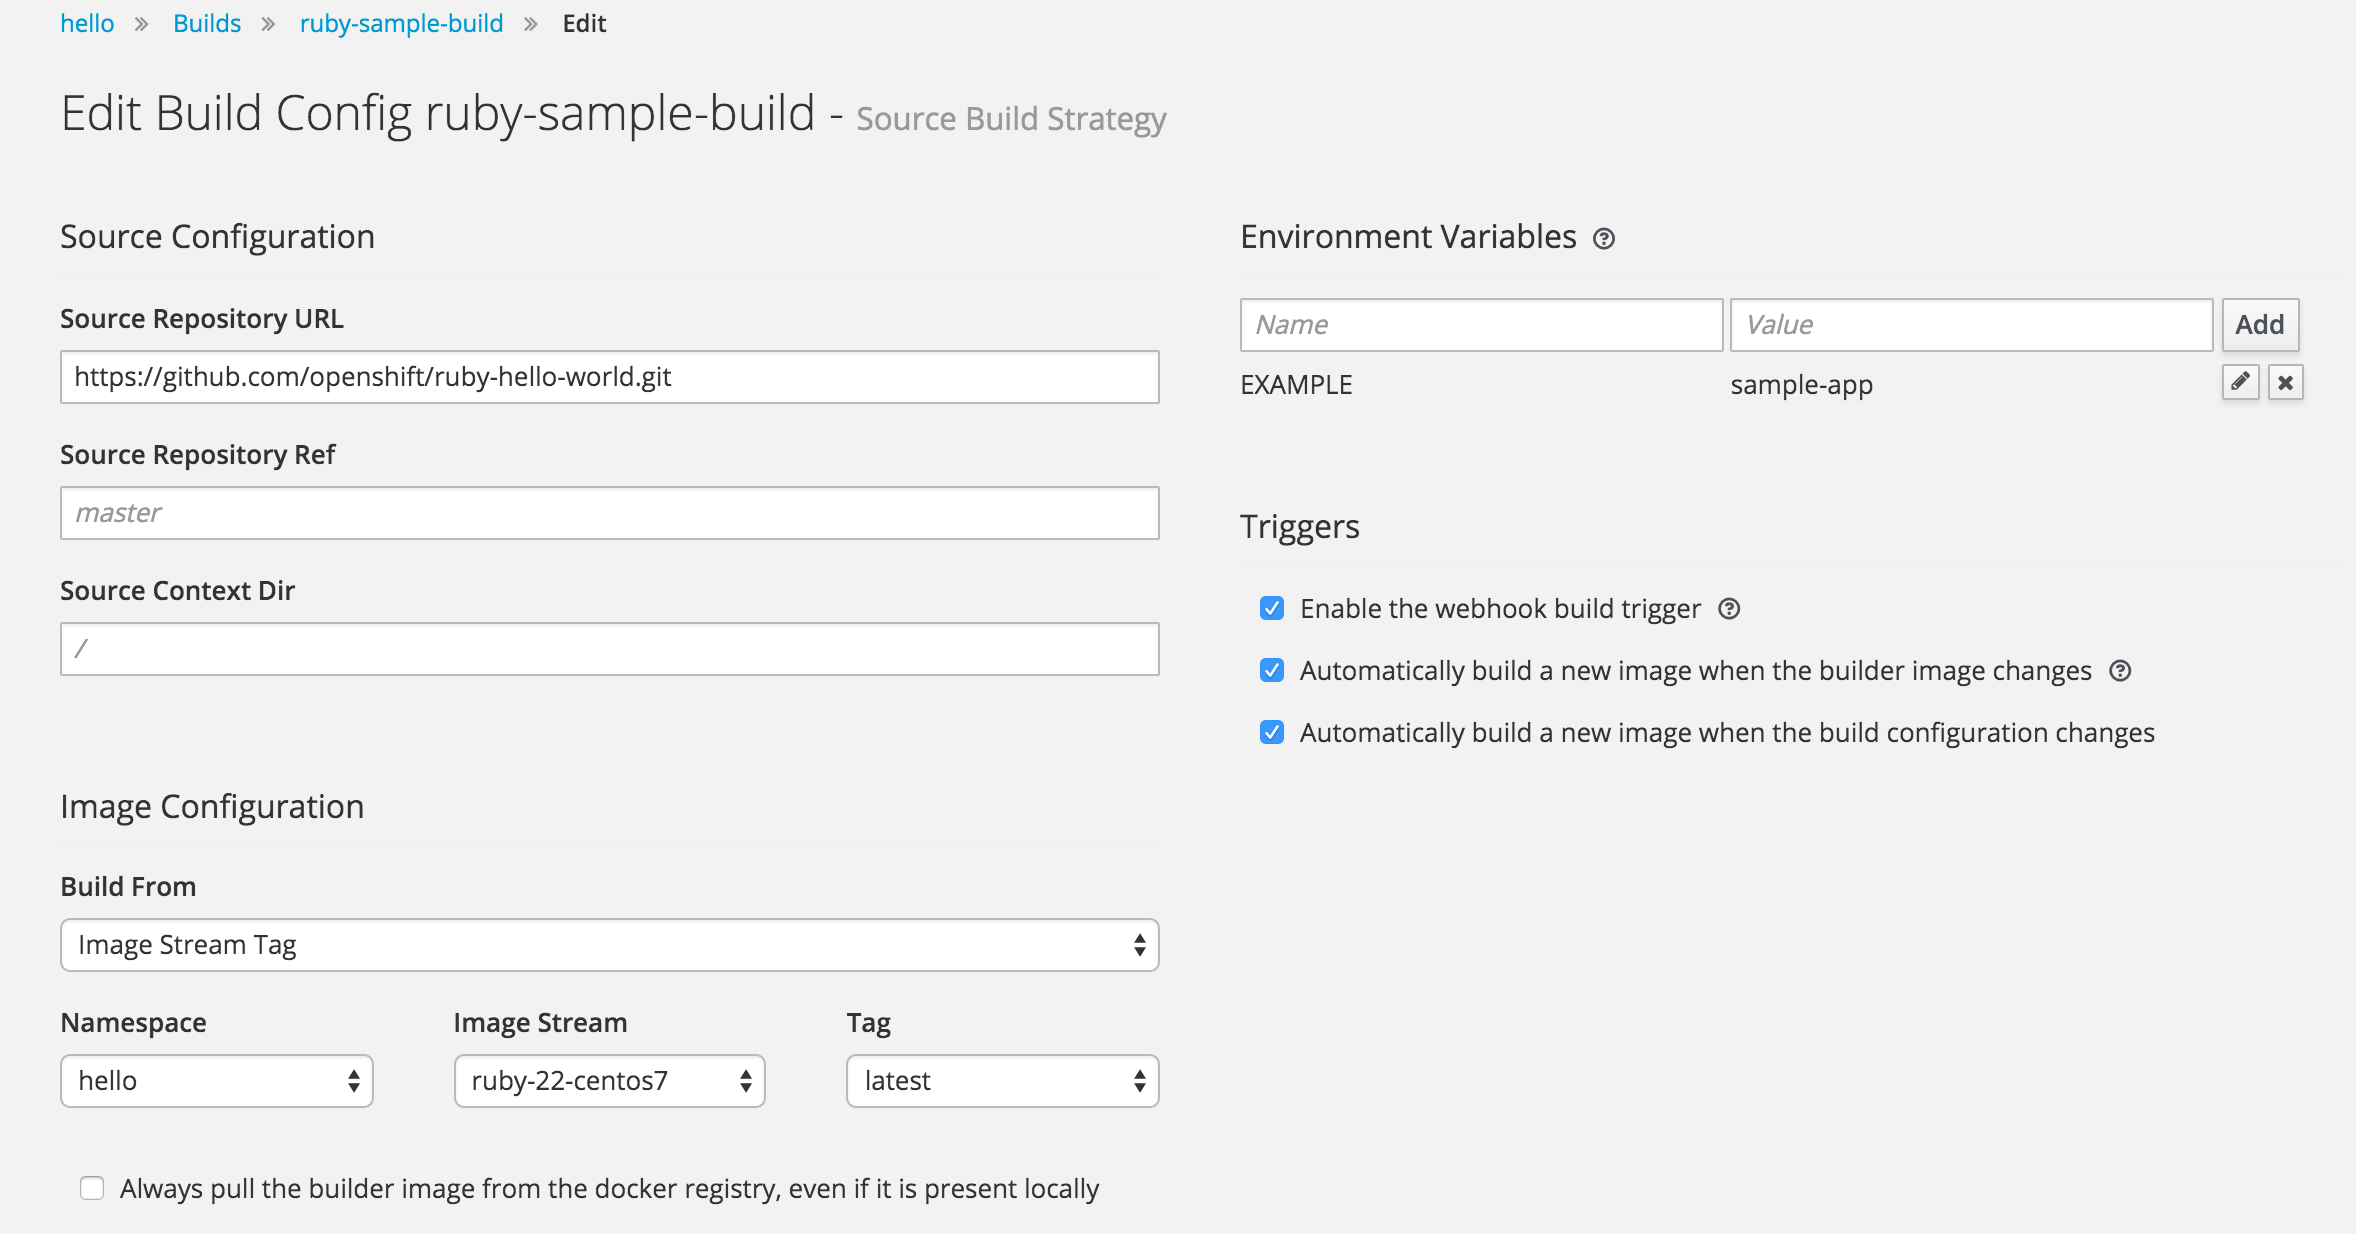Image resolution: width=2356 pixels, height=1234 pixels.
Task: Expand the Image Stream dropdown
Action: tap(608, 1080)
